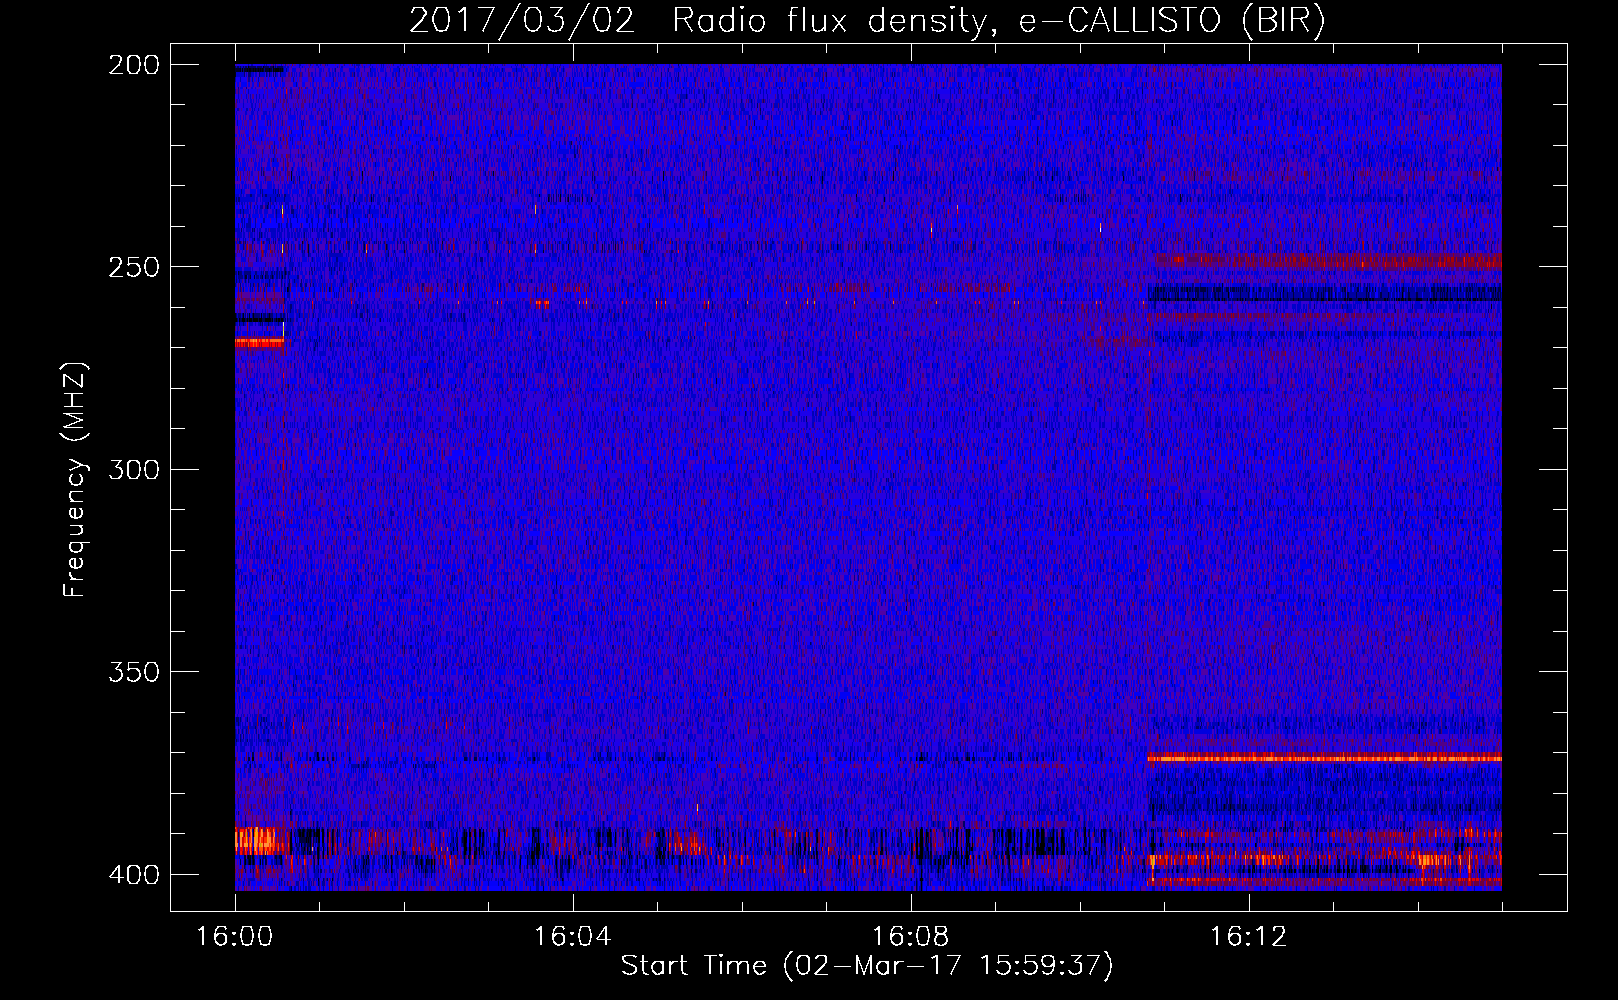1618x1000 pixels.
Task: Click the 350 frequency tick label
Action: (x=133, y=672)
